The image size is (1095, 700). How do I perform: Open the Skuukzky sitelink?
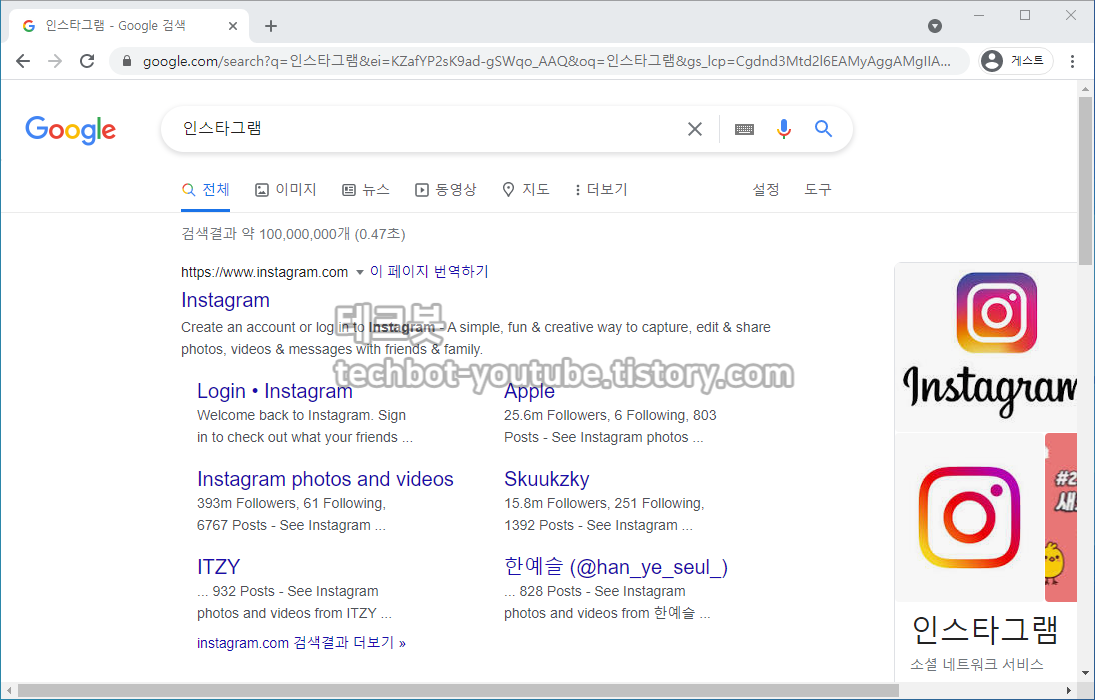[x=547, y=479]
